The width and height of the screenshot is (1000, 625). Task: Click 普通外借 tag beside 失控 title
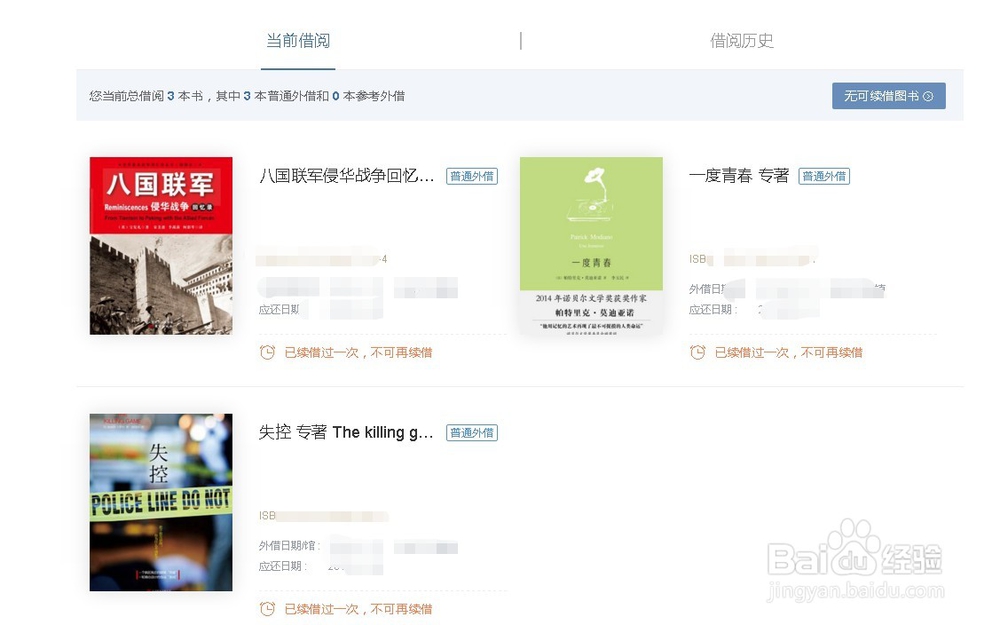coord(472,432)
